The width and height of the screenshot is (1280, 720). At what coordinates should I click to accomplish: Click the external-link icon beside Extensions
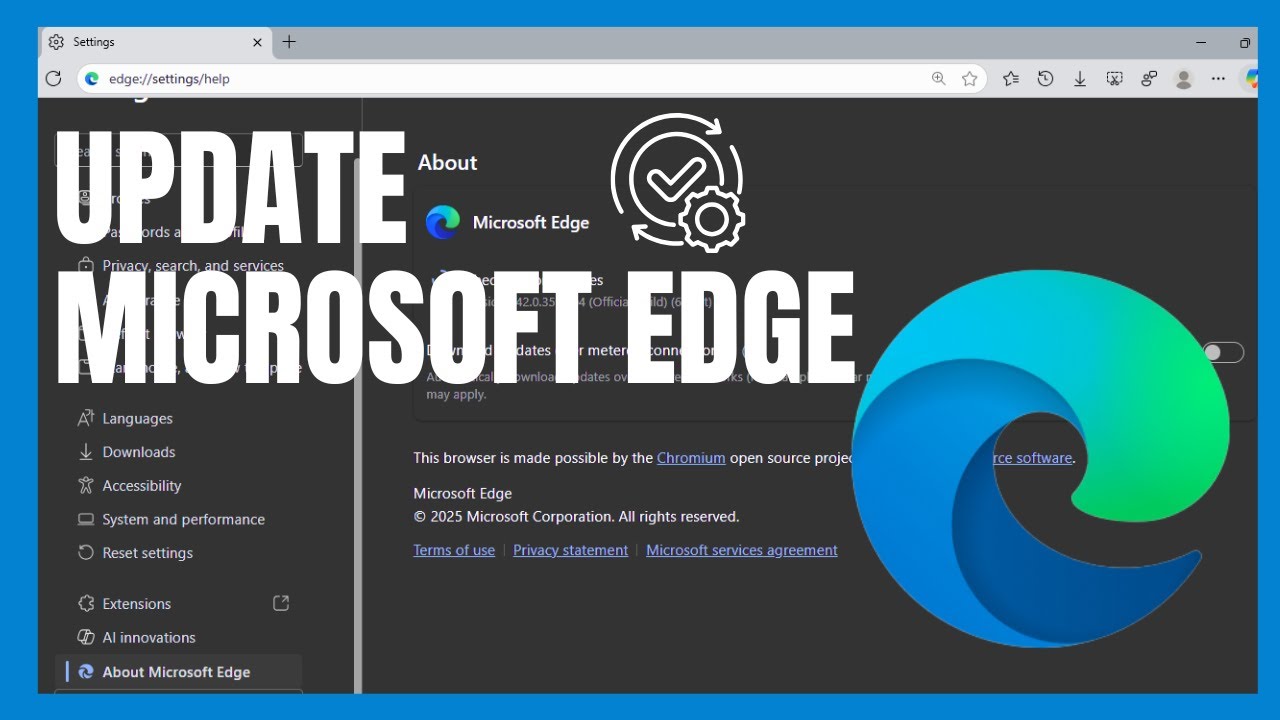click(x=281, y=603)
